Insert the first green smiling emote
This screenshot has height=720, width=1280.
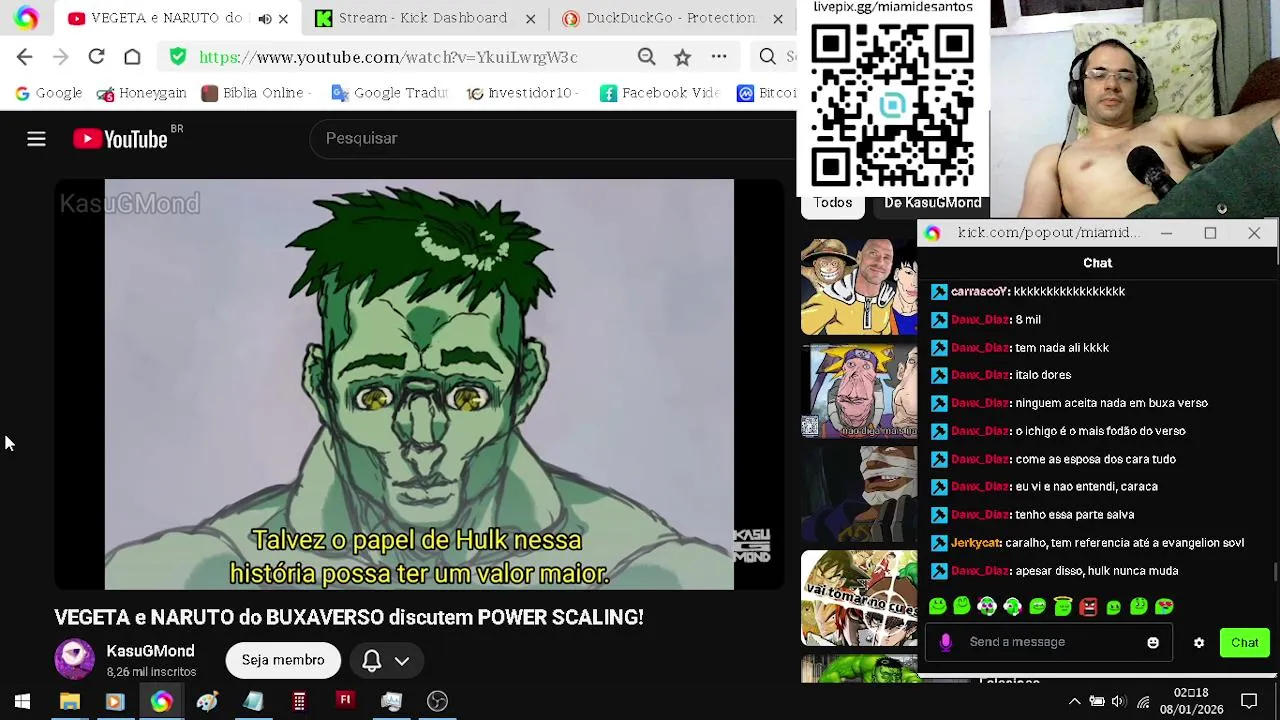coord(937,606)
